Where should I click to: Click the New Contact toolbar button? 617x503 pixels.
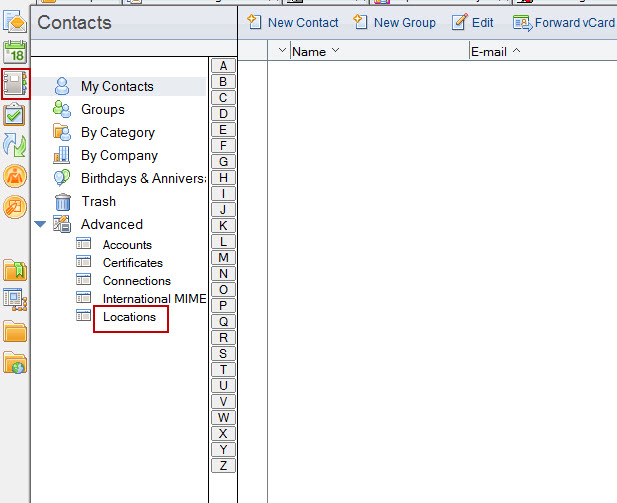(x=293, y=22)
